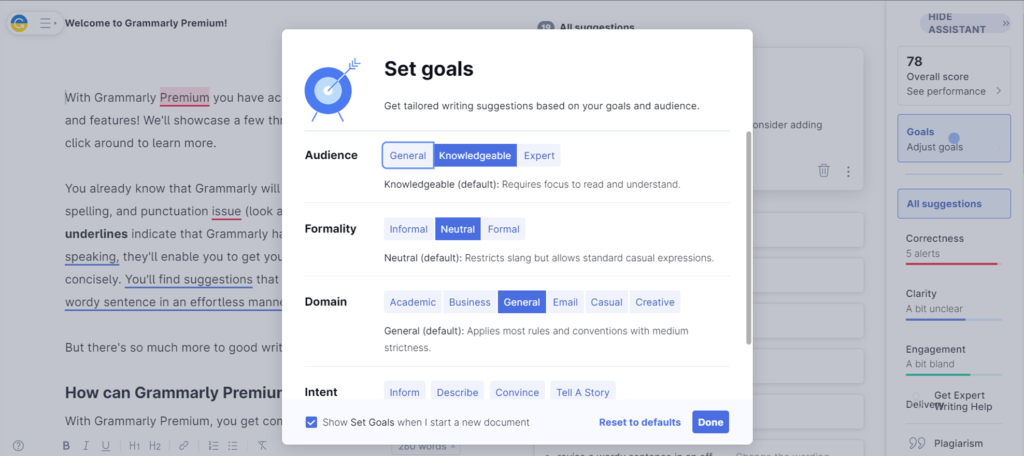Choose Business domain
The width and height of the screenshot is (1024, 456).
coord(470,302)
